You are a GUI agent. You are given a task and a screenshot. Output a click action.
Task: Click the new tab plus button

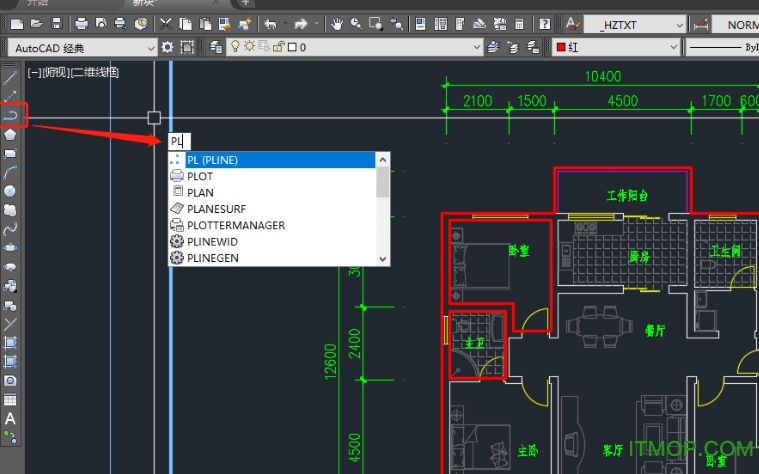tap(245, 3)
